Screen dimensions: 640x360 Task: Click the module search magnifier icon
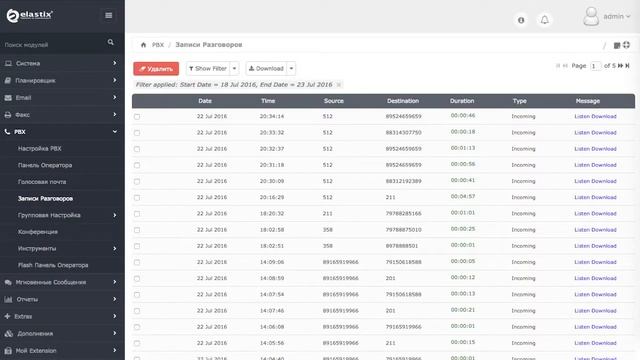tap(111, 42)
